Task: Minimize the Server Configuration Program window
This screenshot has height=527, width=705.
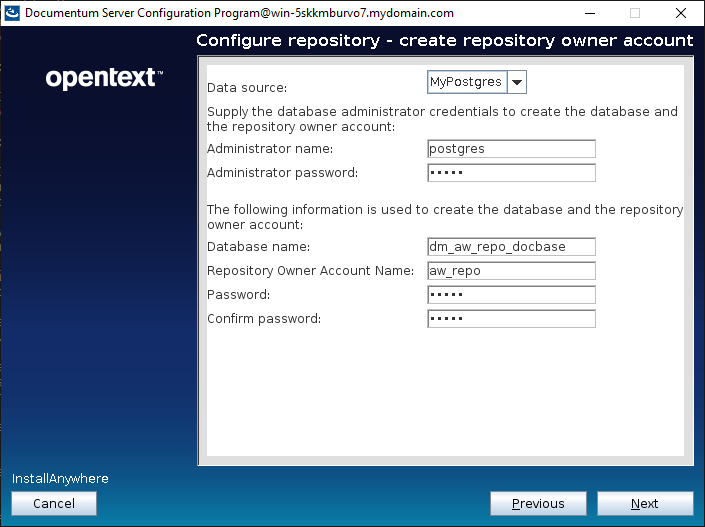Action: [x=588, y=13]
